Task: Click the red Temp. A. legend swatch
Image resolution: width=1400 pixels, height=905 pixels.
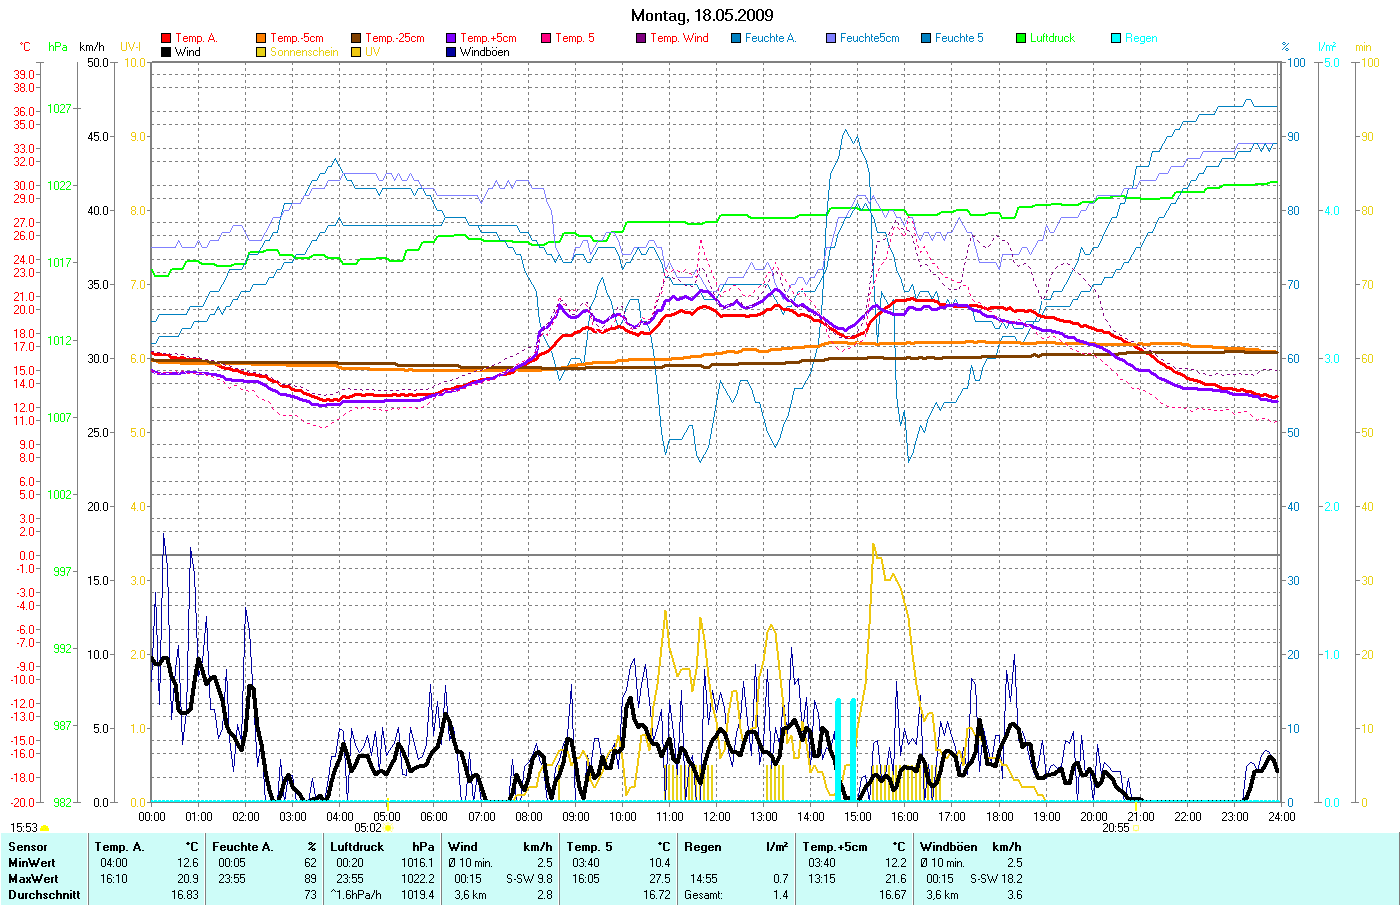Action: (x=166, y=38)
